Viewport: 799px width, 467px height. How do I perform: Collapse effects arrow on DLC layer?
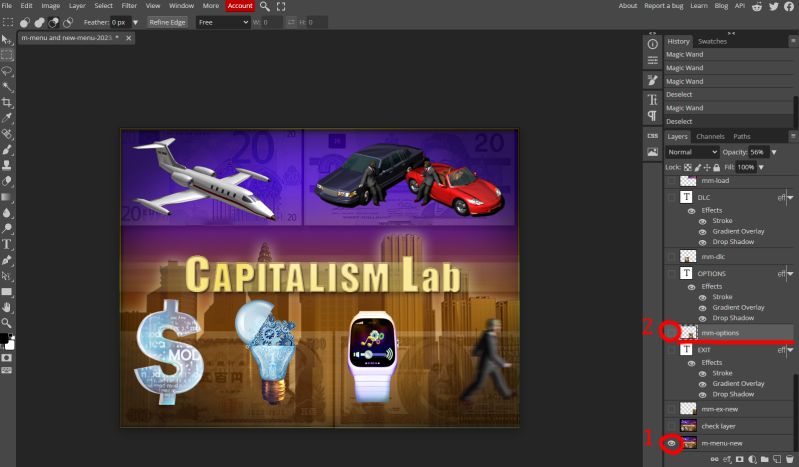click(790, 197)
